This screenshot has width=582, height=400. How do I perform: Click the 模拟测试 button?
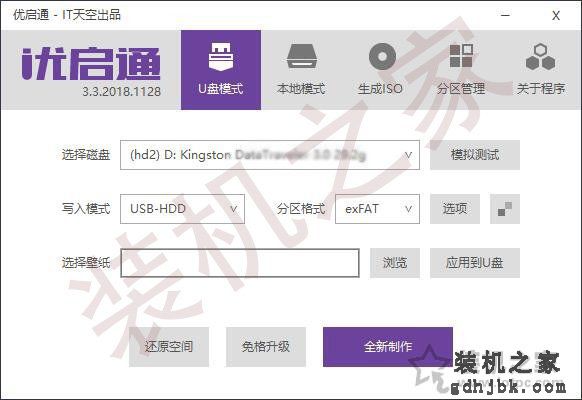pyautogui.click(x=475, y=155)
